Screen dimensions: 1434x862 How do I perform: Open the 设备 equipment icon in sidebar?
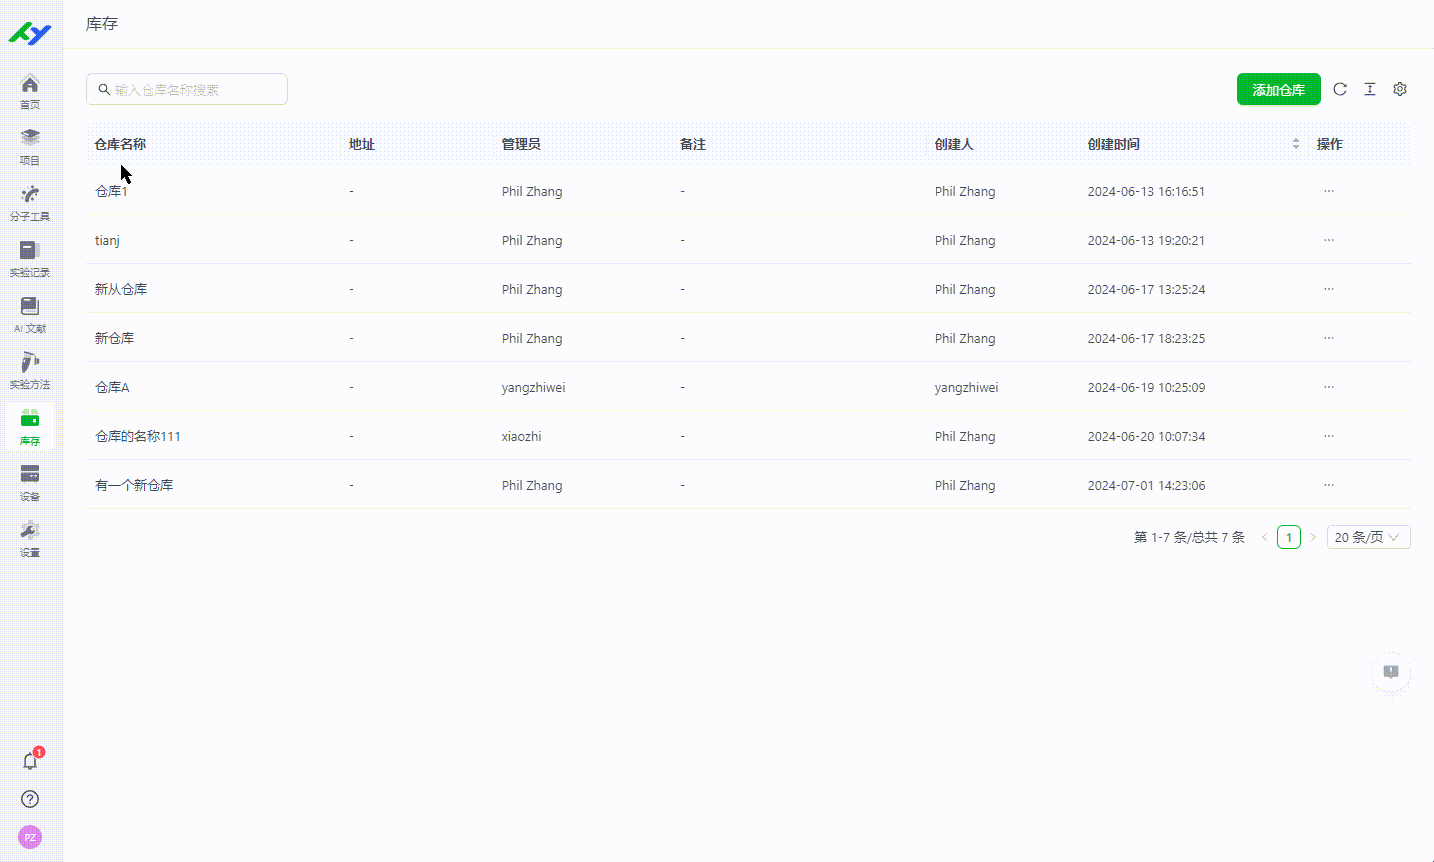[x=30, y=482]
